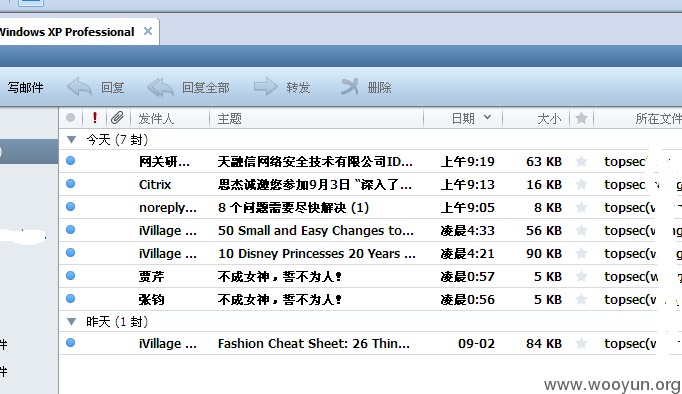This screenshot has width=682, height=394.
Task: Click the 上午9:19 time cell
Action: tap(468, 162)
